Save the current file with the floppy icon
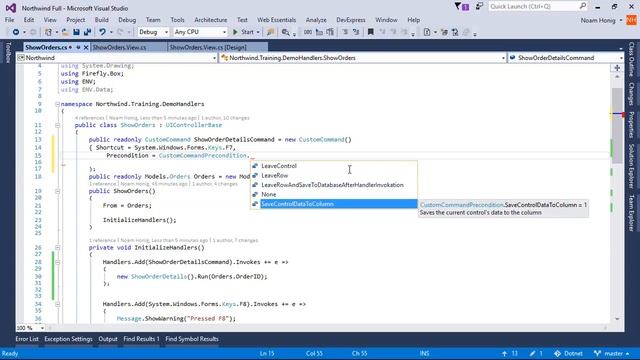Screen dimensions: 640x360 [x=76, y=32]
